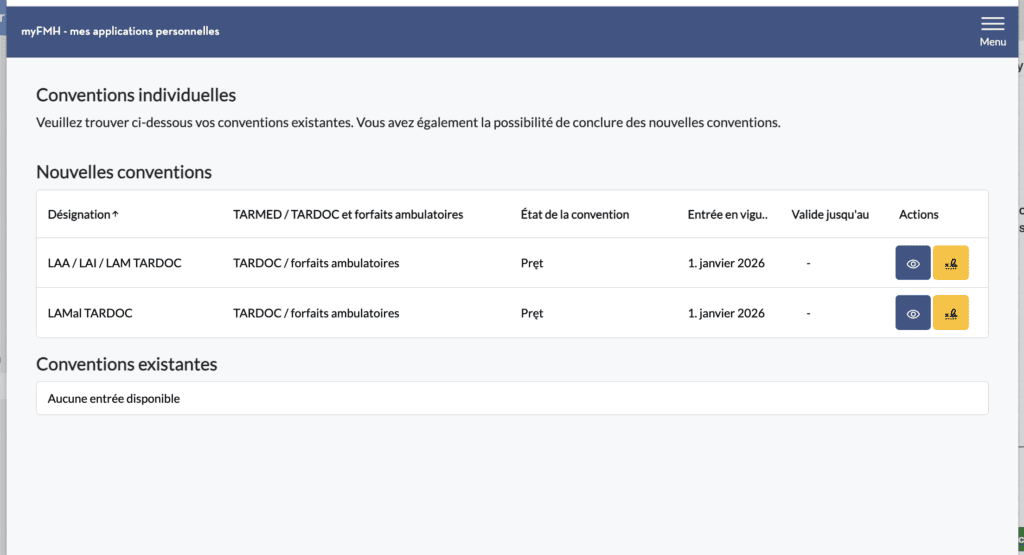The height and width of the screenshot is (555, 1024).
Task: Click the Prêt status of LAA / LAI / LAM
Action: click(x=532, y=263)
